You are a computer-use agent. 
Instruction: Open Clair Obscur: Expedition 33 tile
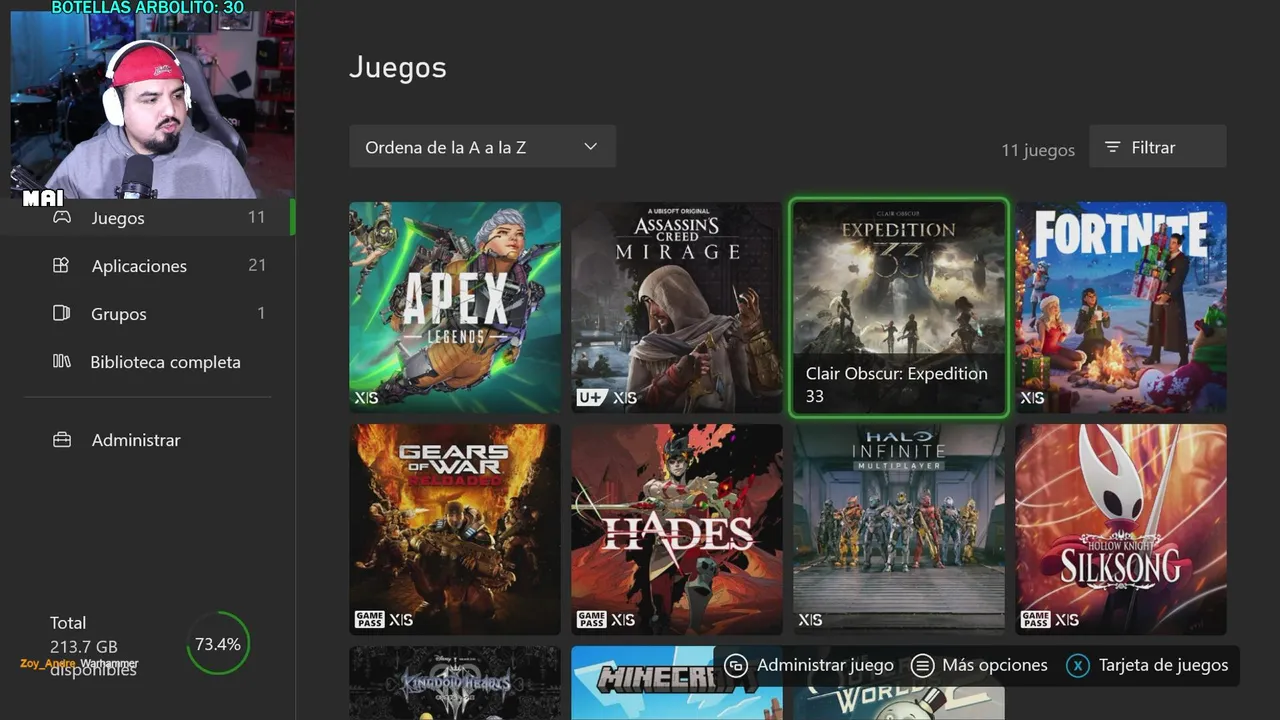[x=899, y=307]
